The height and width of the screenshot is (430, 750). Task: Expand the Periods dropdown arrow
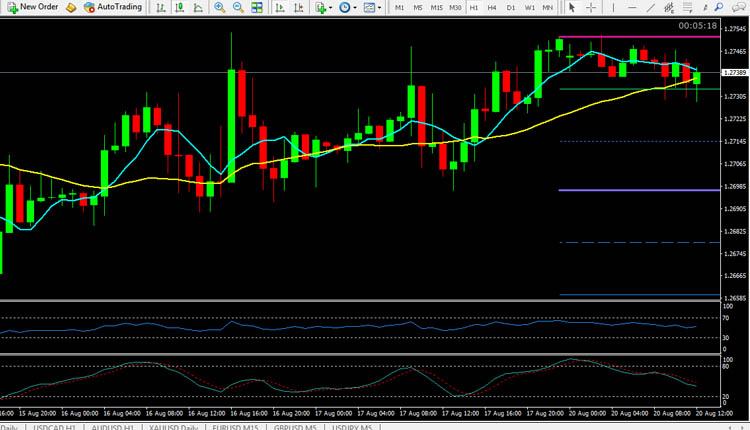355,8
